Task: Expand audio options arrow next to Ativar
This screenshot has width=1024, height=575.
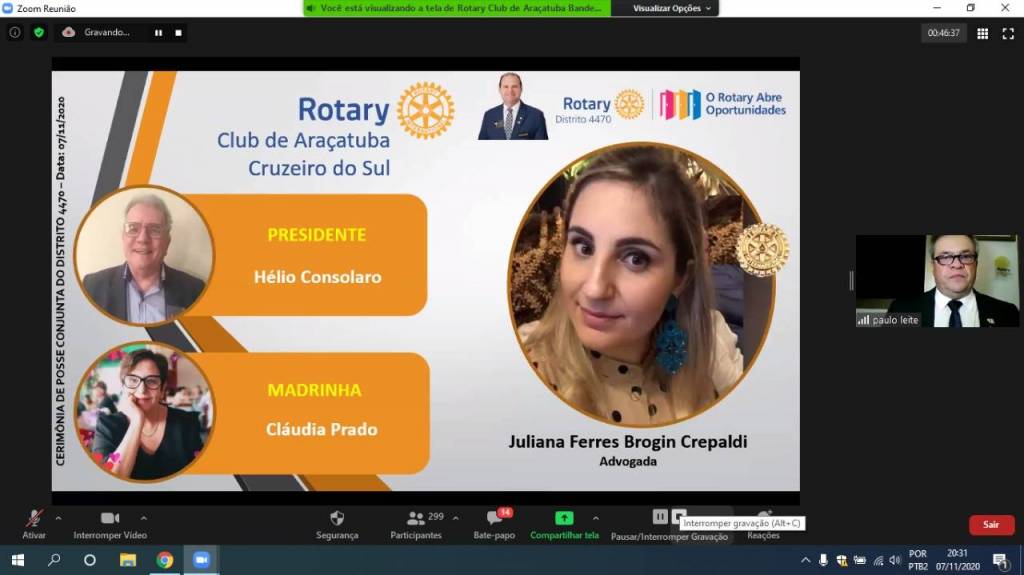Action: pos(58,518)
